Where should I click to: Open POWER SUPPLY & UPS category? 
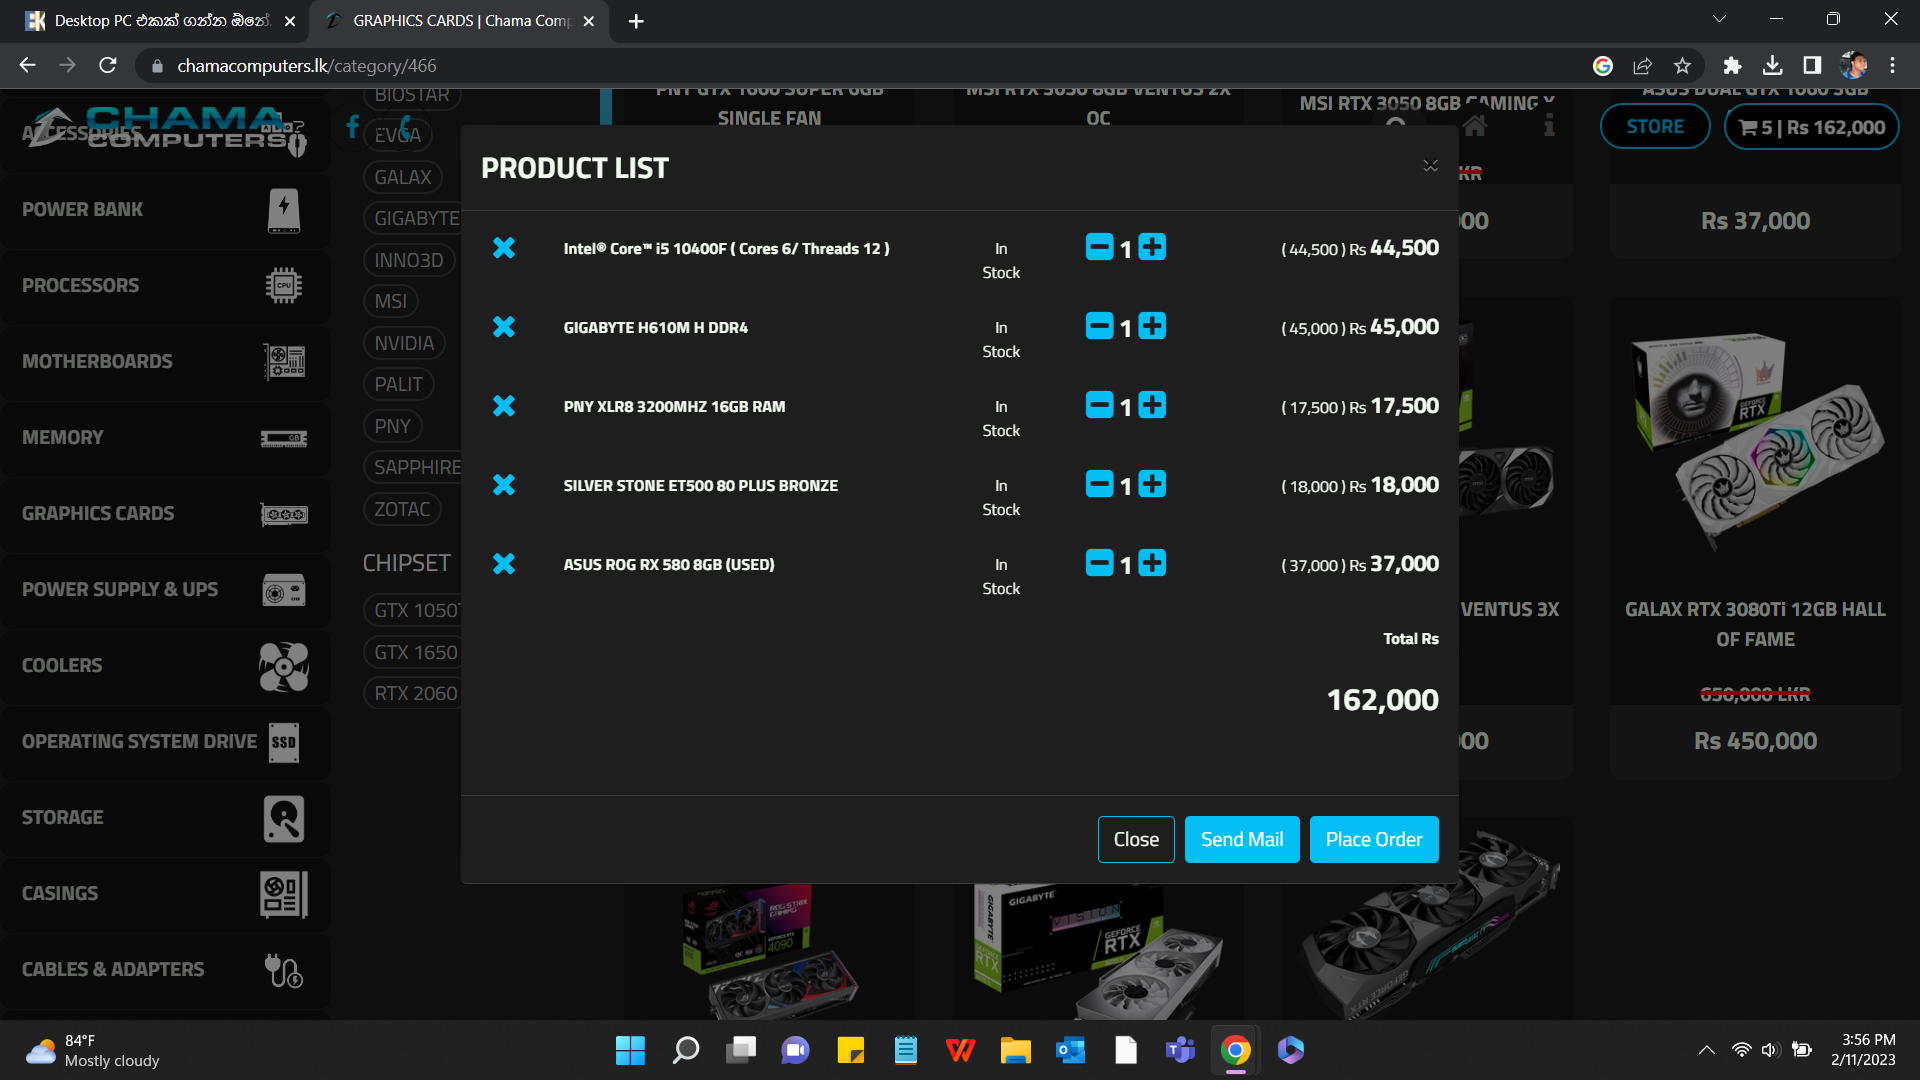[x=165, y=590]
